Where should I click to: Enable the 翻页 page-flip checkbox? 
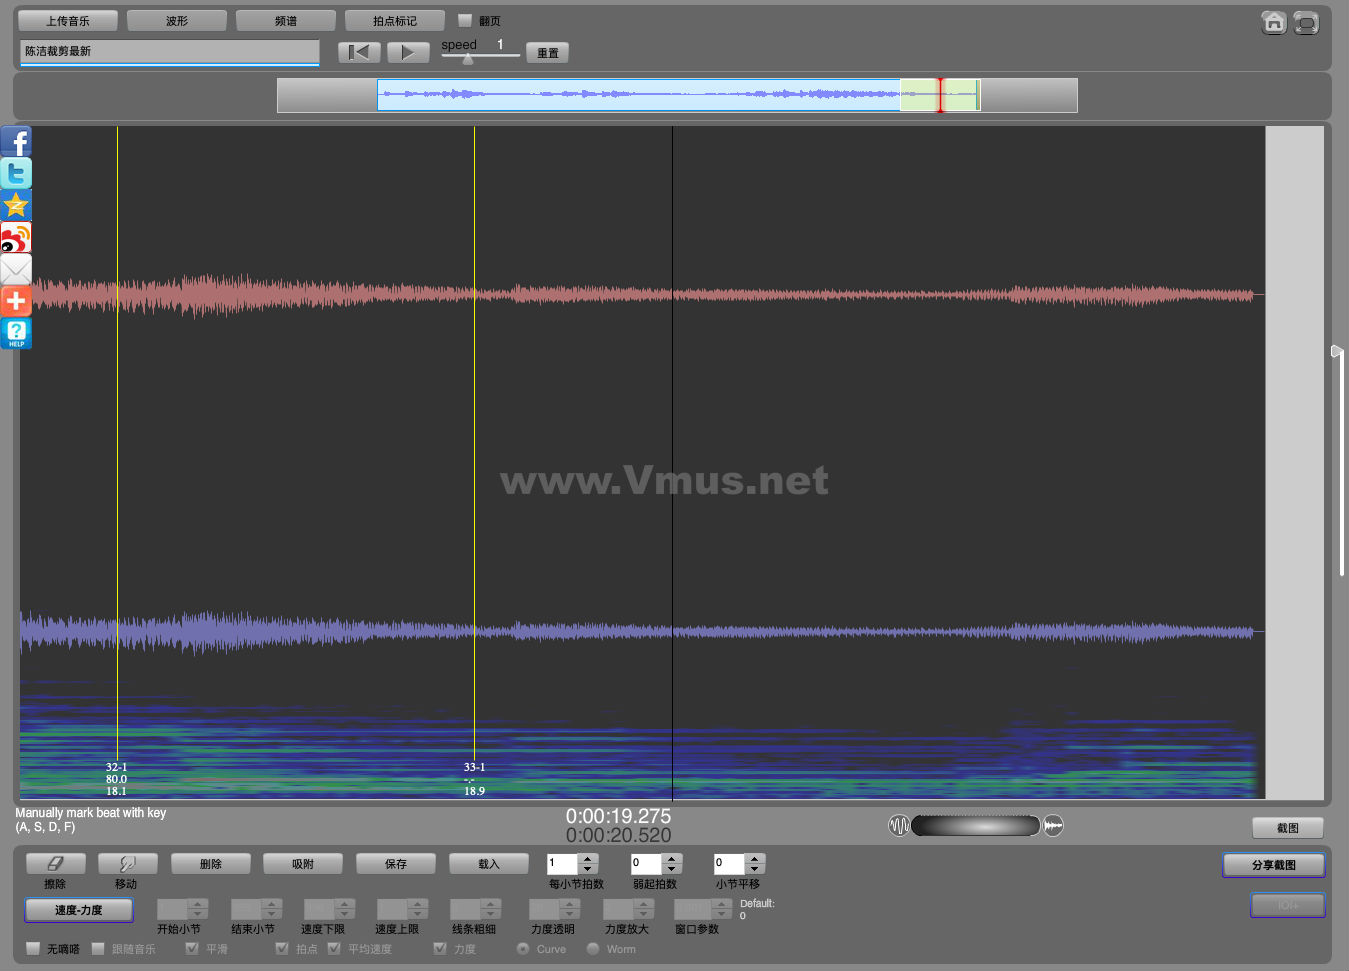tap(465, 20)
